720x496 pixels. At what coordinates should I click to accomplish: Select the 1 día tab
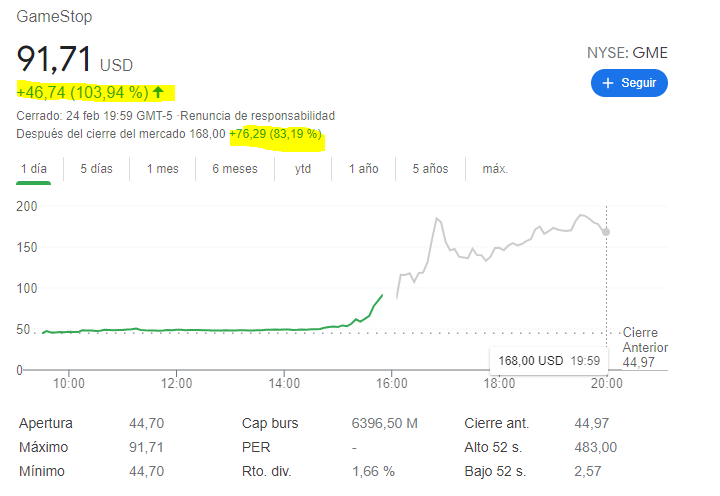coord(34,169)
